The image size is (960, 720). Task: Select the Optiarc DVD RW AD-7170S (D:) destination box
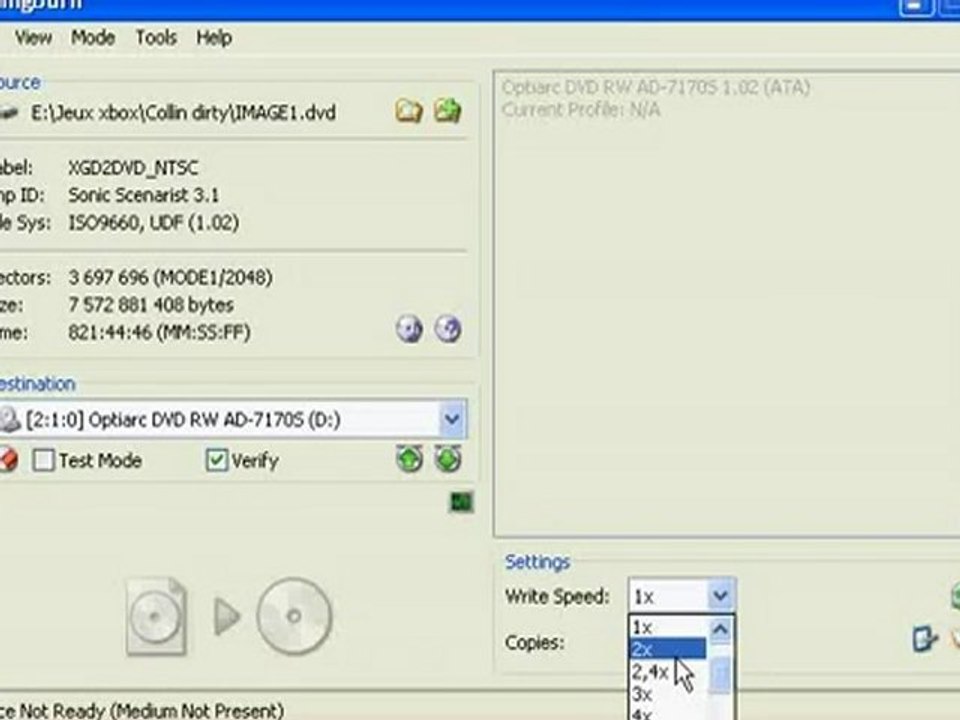point(233,419)
